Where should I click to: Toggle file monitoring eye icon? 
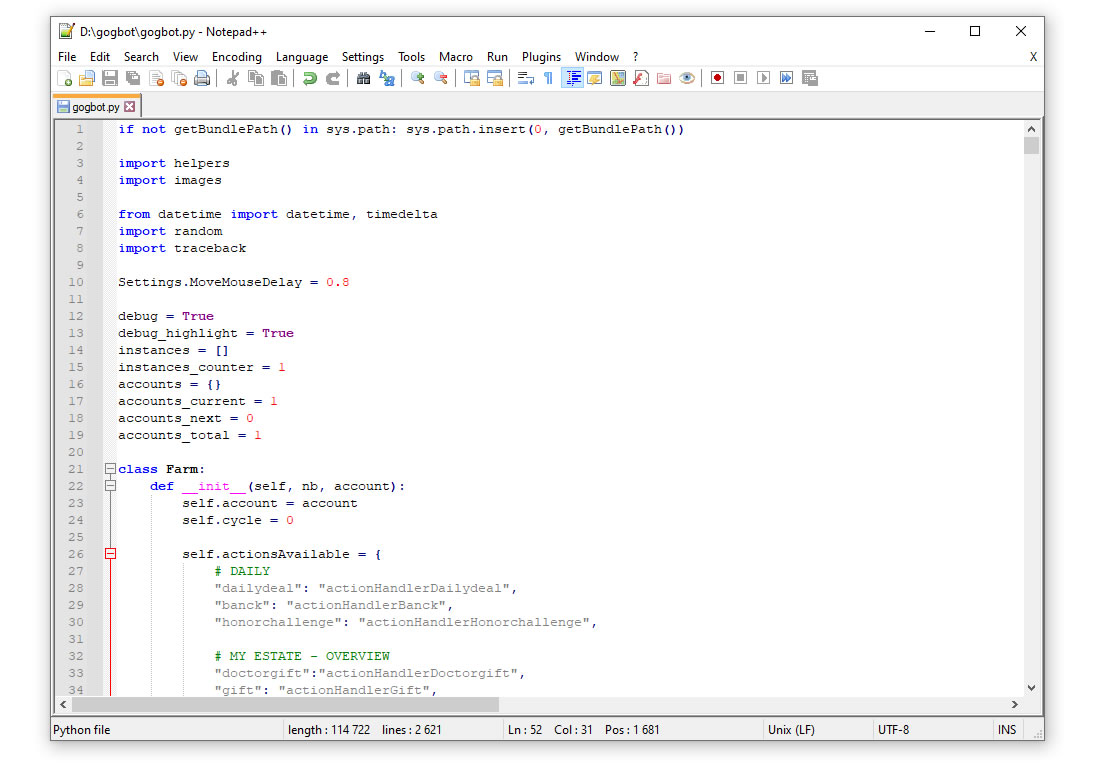point(687,78)
